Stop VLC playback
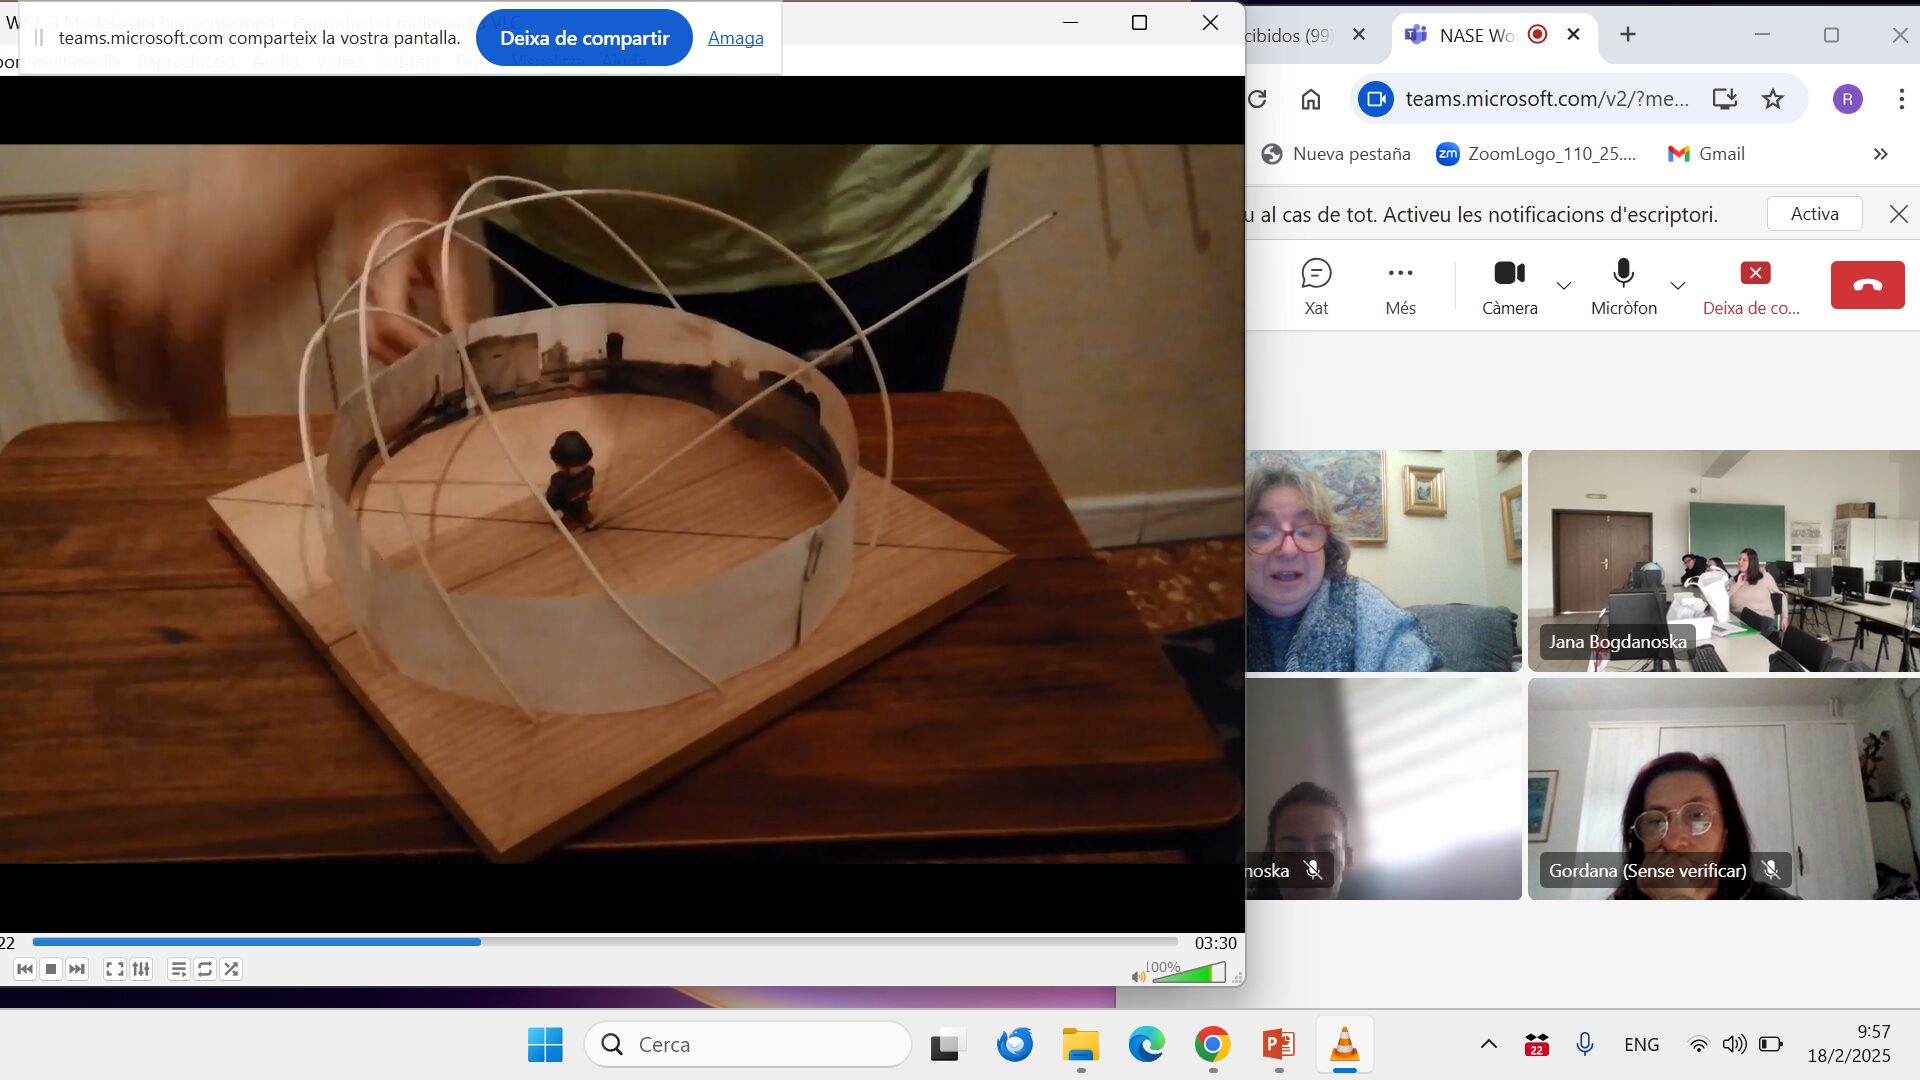This screenshot has height=1080, width=1920. [51, 969]
